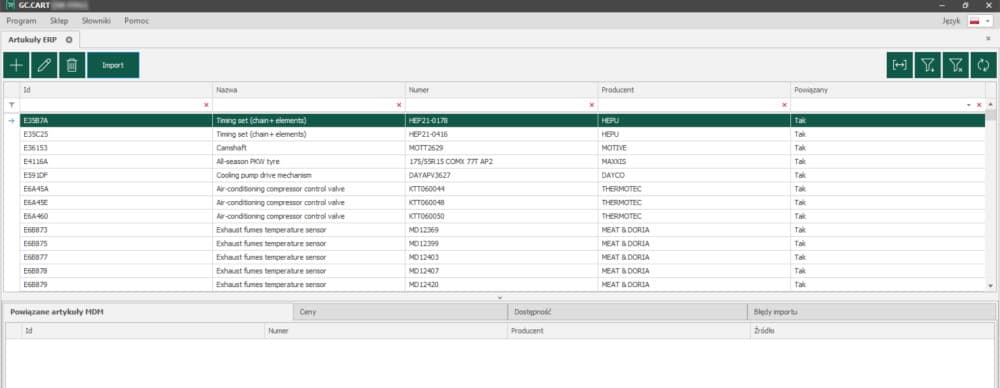Clear the Powiązany column filter with red x
Screen dimensions: 1000x388
point(979,105)
